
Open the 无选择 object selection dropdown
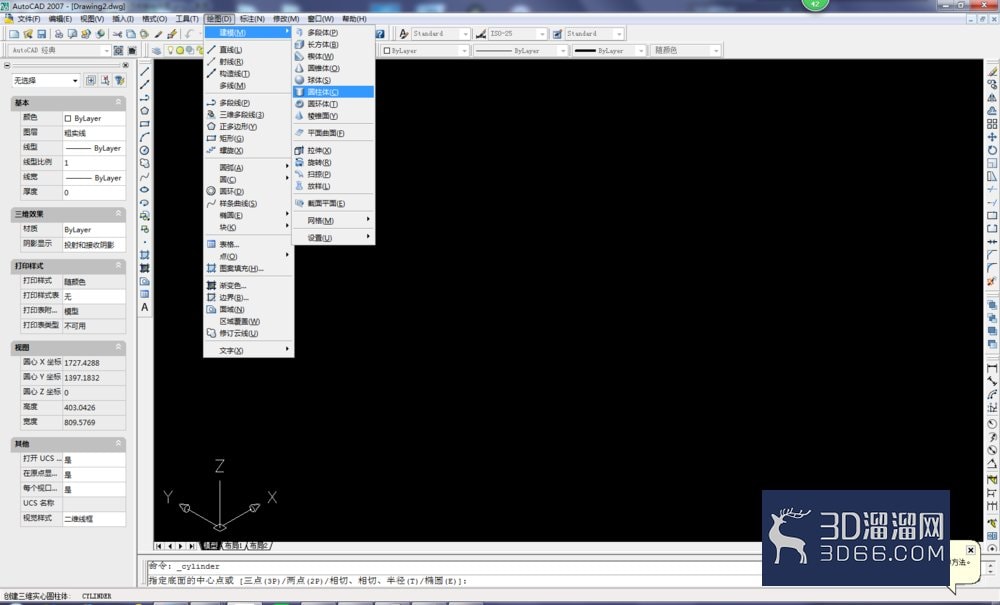45,80
